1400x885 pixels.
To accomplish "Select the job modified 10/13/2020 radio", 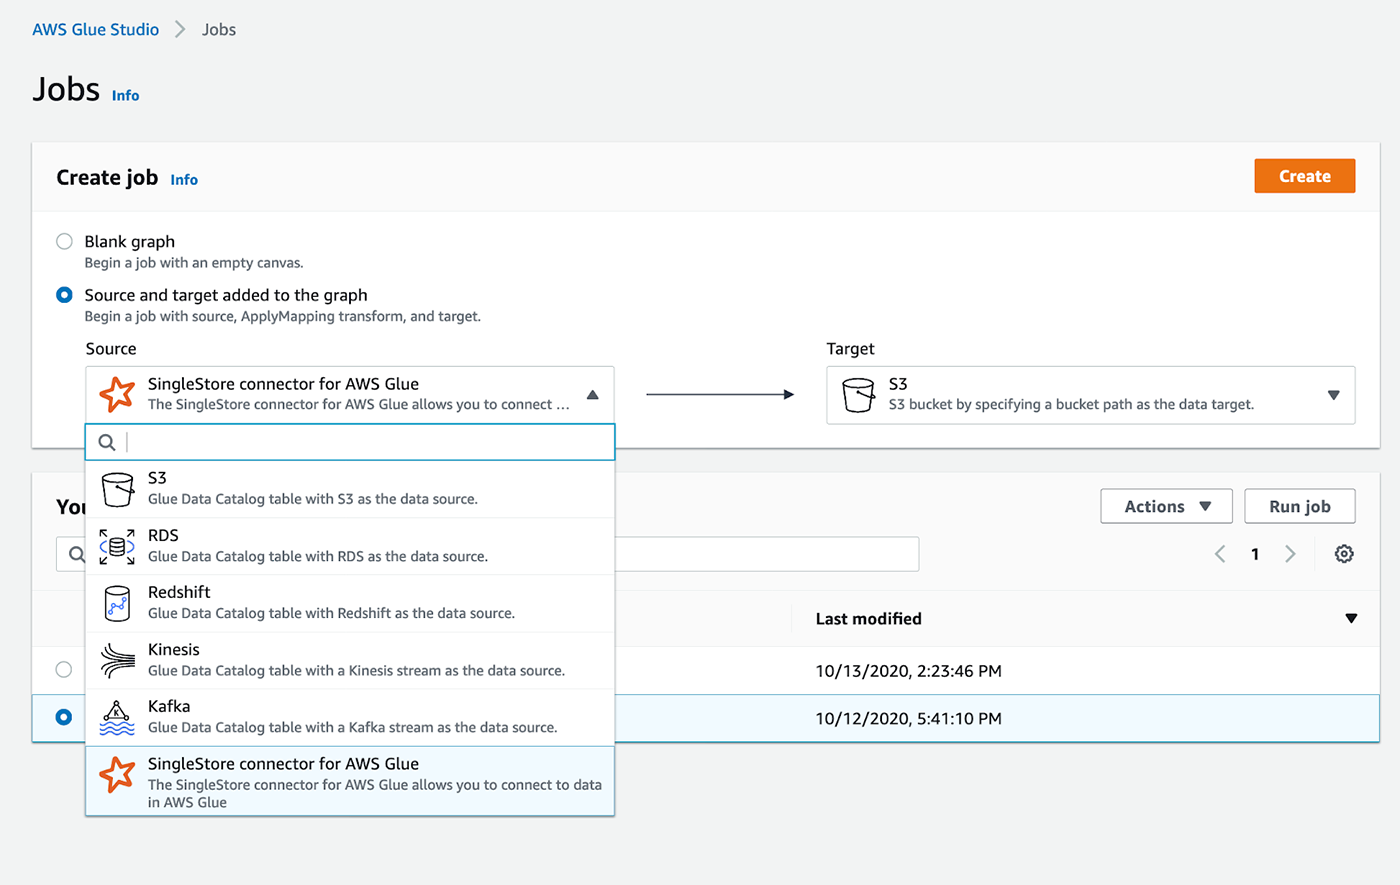I will (x=64, y=669).
